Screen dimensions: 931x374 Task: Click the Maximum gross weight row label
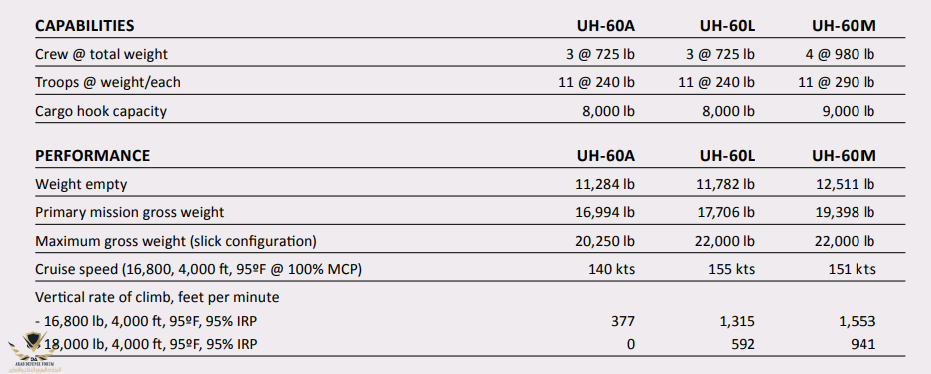pyautogui.click(x=176, y=241)
